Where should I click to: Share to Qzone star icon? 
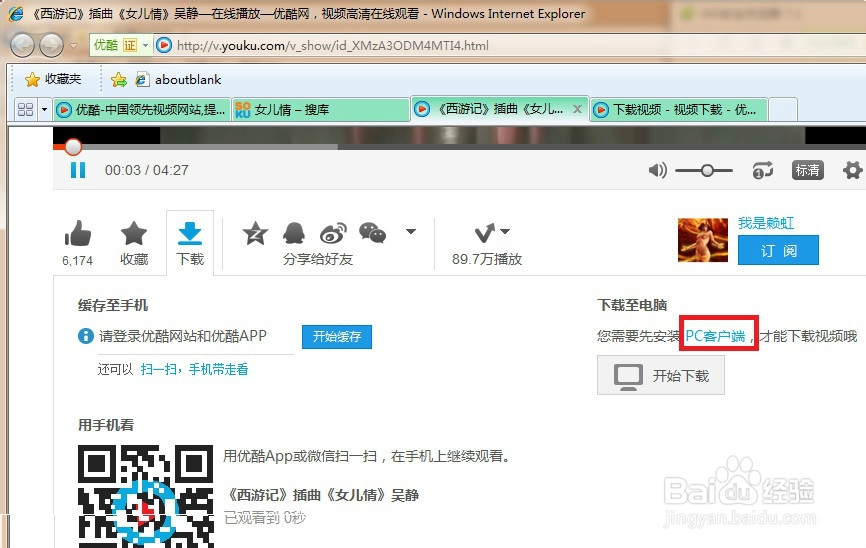255,233
